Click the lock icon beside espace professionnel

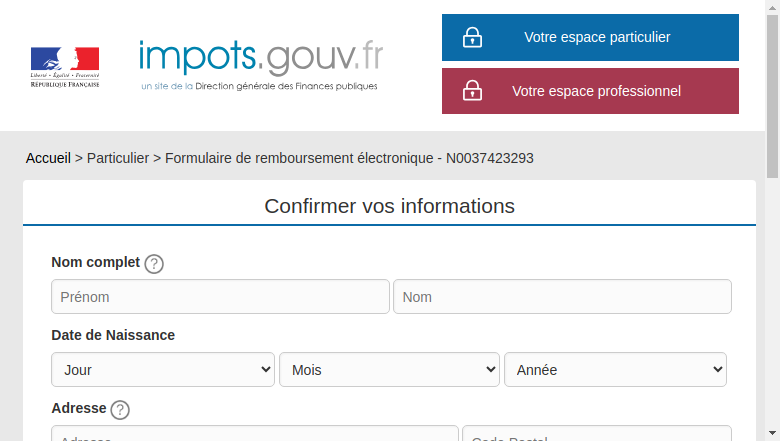472,90
